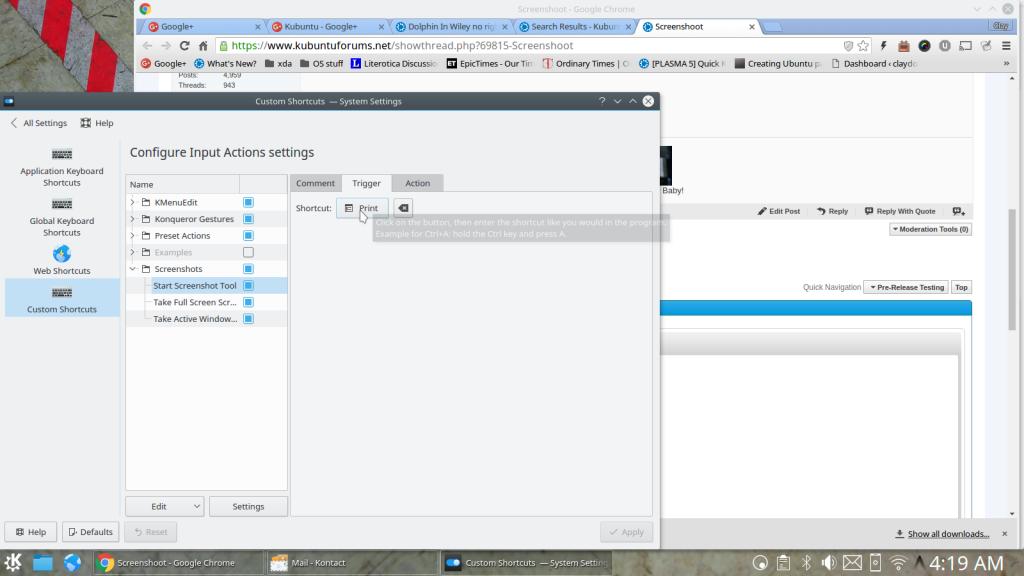This screenshot has height=576, width=1024.
Task: Click the Defaults button
Action: pyautogui.click(x=91, y=532)
